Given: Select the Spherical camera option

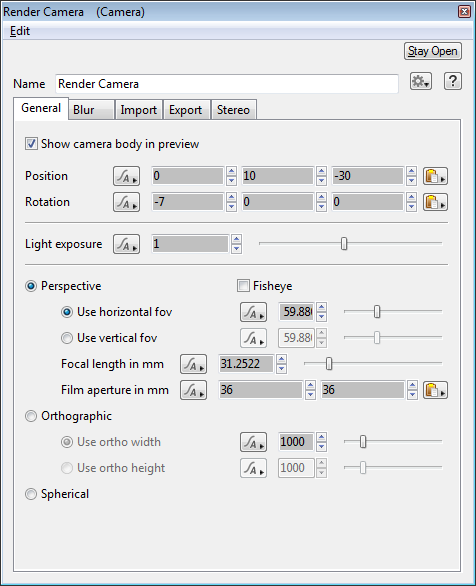Looking at the screenshot, I should click(x=31, y=494).
